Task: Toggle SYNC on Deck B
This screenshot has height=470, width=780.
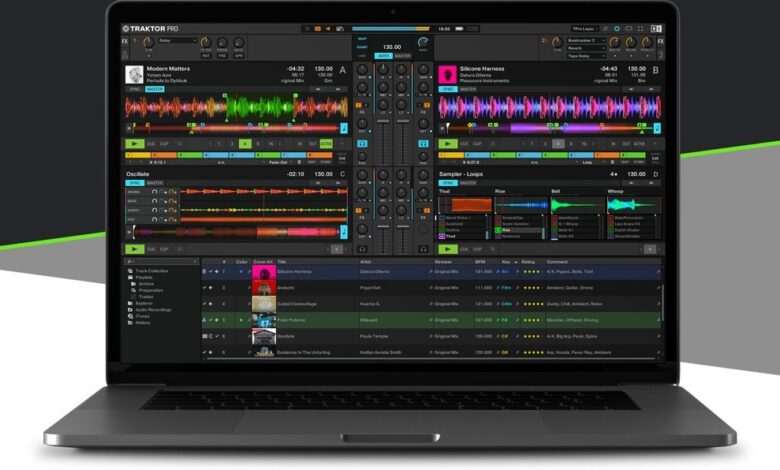Action: click(x=448, y=89)
